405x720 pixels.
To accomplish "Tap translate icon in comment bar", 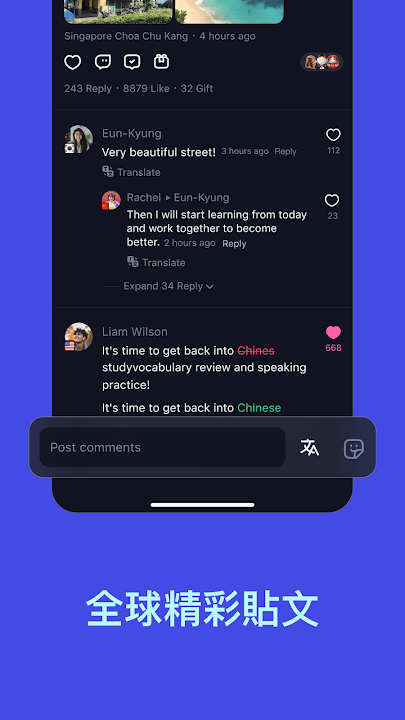I will click(x=309, y=447).
